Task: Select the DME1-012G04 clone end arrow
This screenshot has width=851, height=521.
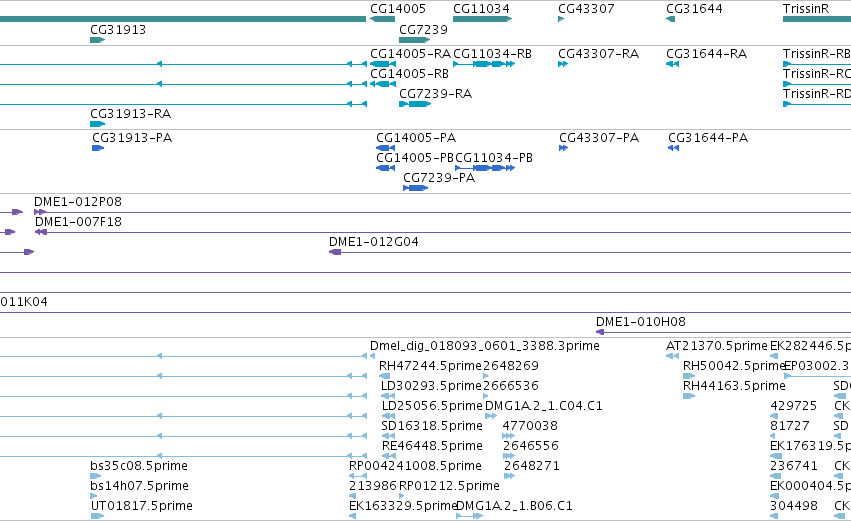Action: click(x=335, y=252)
